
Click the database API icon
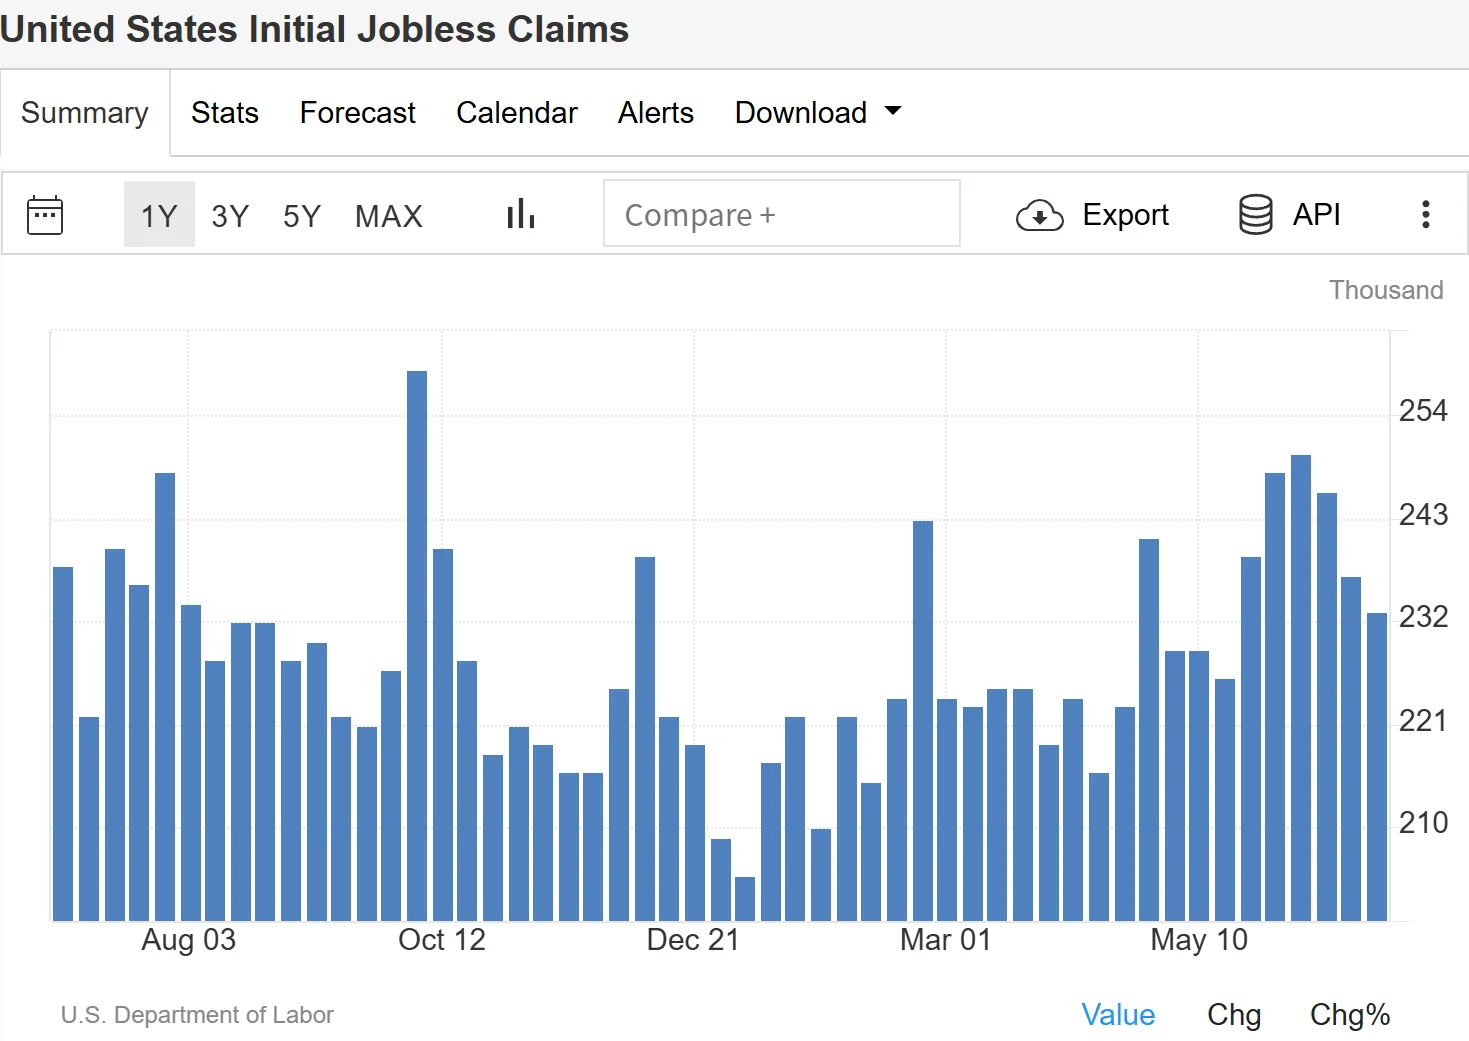(x=1256, y=214)
